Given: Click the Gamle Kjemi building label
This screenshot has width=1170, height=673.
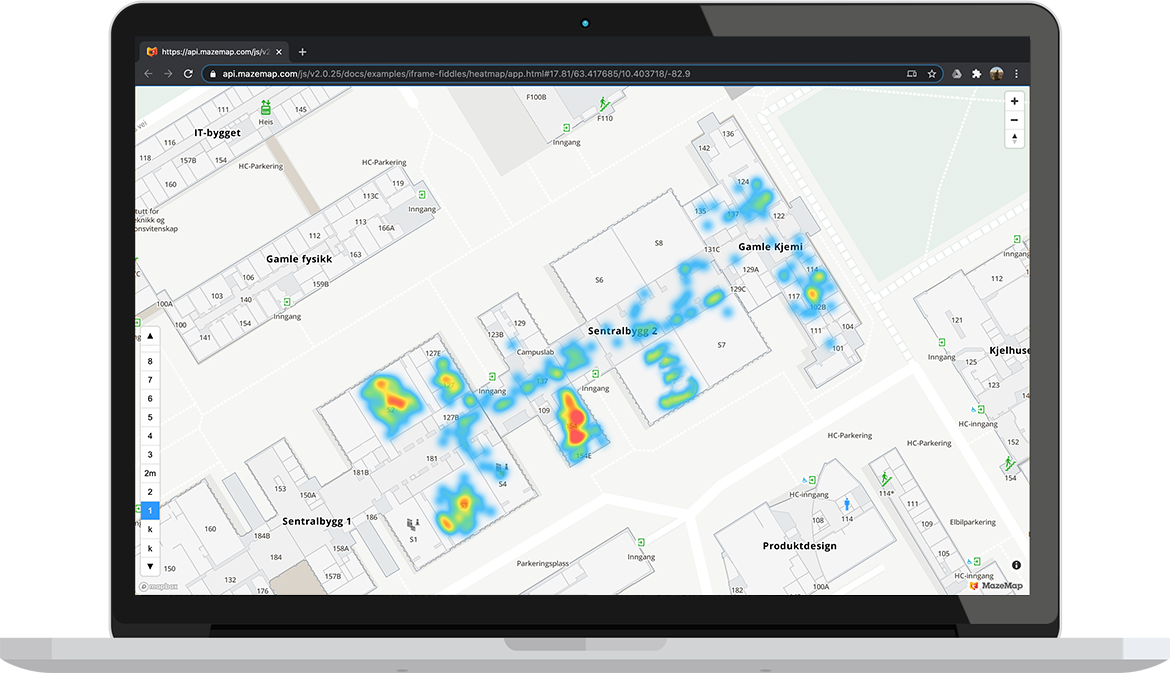Looking at the screenshot, I should click(770, 246).
